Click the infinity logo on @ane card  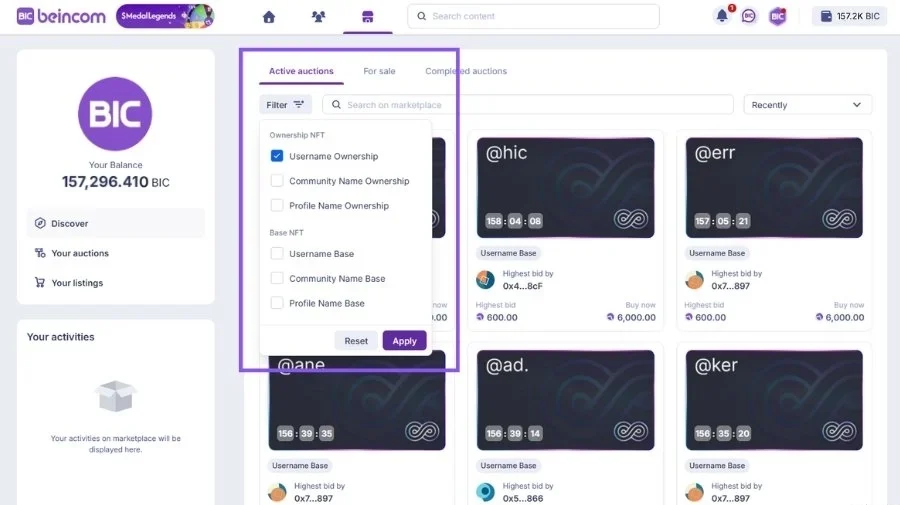422,432
